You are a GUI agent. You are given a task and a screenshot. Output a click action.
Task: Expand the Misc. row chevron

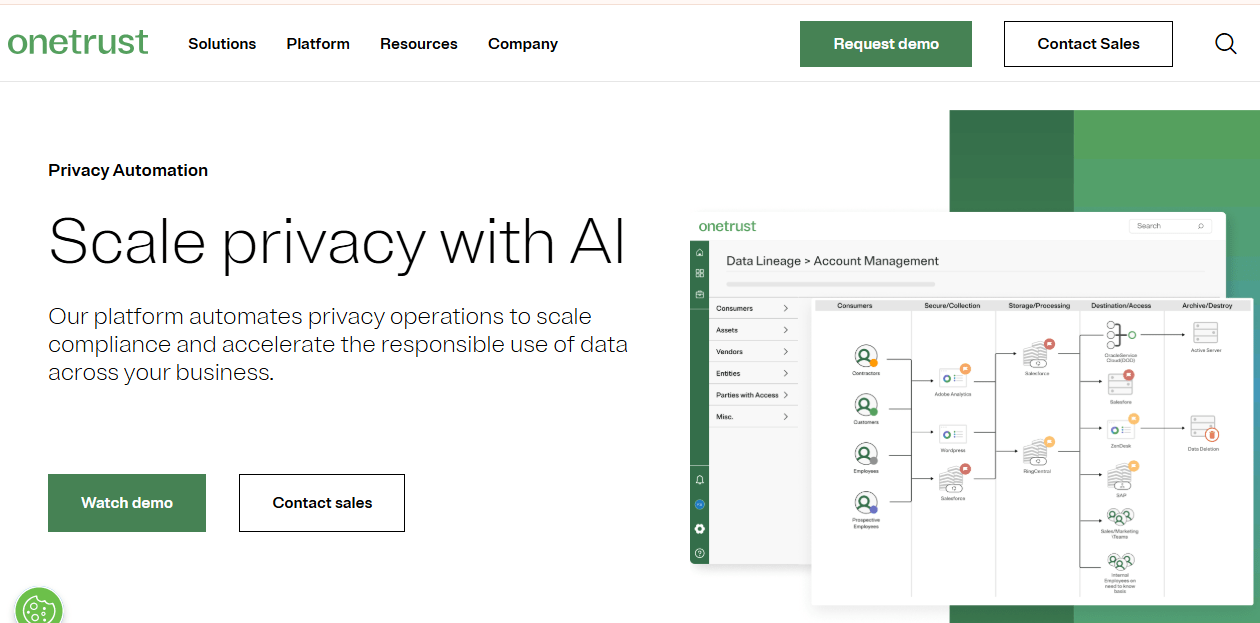point(786,416)
